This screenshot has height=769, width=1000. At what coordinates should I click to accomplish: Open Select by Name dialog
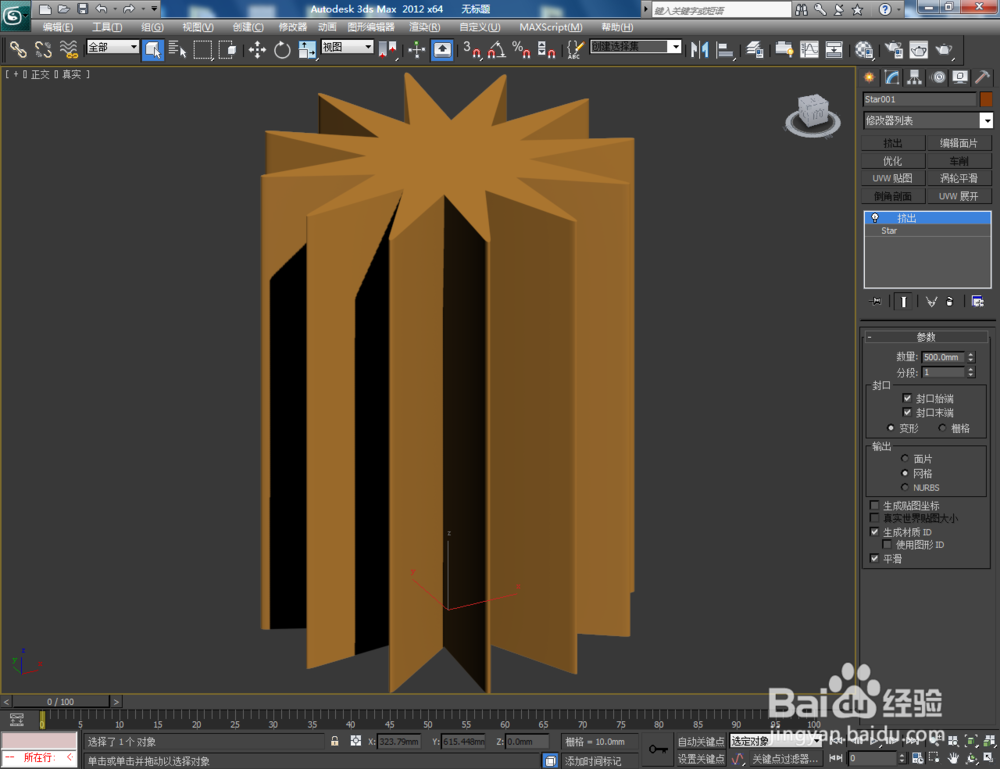point(177,50)
